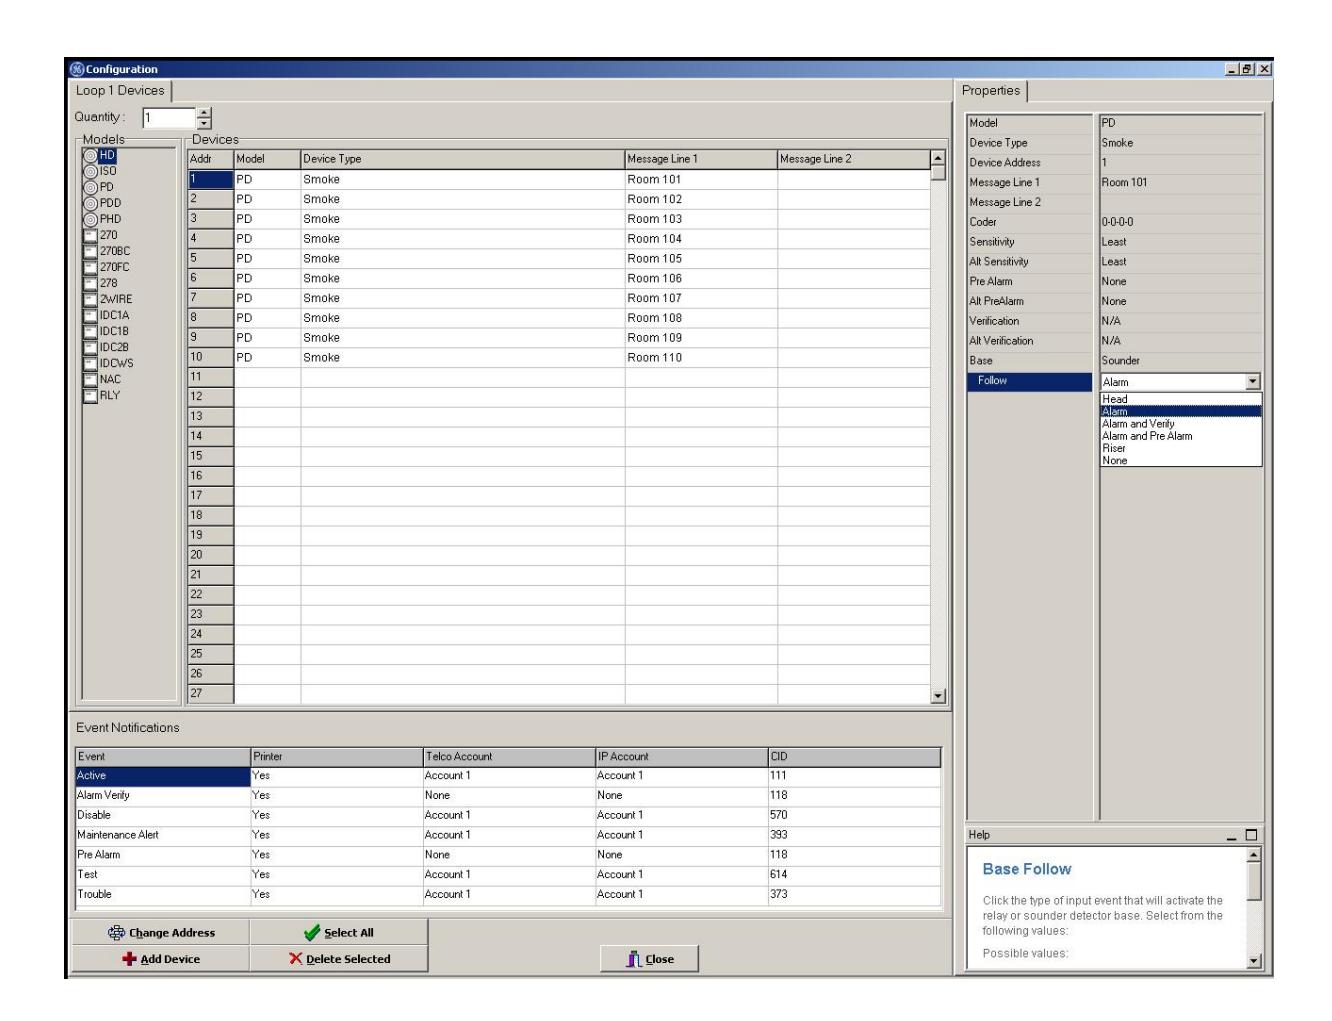The width and height of the screenshot is (1332, 1021).
Task: Select empty device row address 15
Action: coord(211,456)
